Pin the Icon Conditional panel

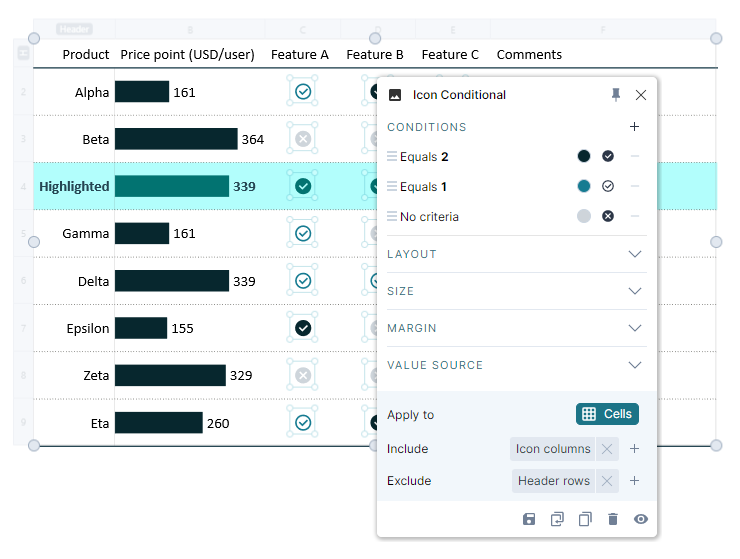pos(616,95)
